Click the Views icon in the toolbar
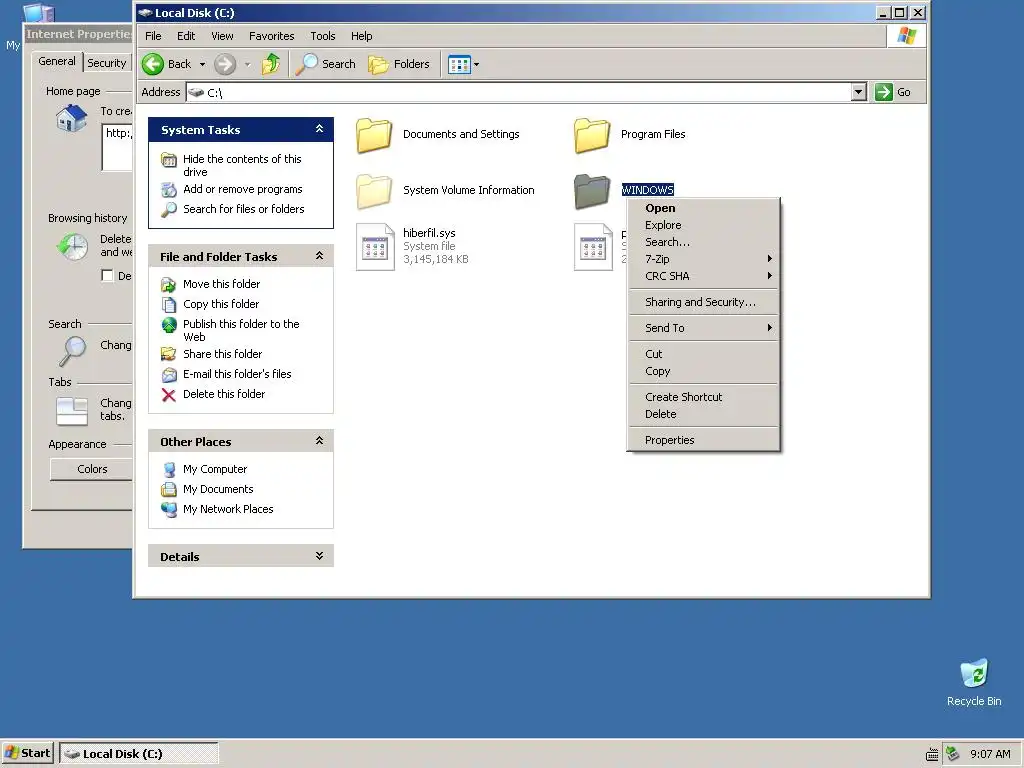The image size is (1024, 768). tap(459, 64)
